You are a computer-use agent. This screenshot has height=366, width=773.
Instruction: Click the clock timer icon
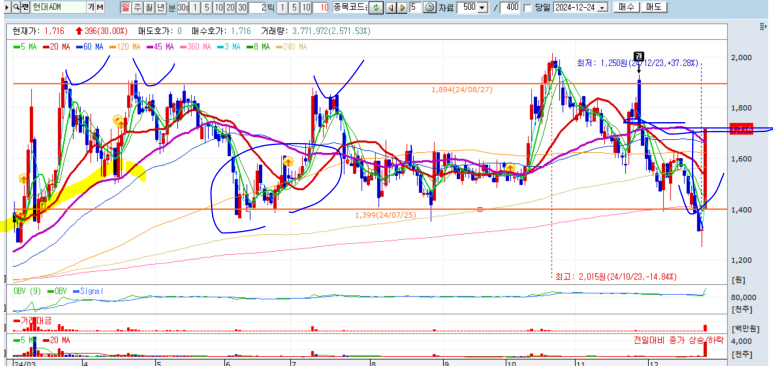[430, 7]
